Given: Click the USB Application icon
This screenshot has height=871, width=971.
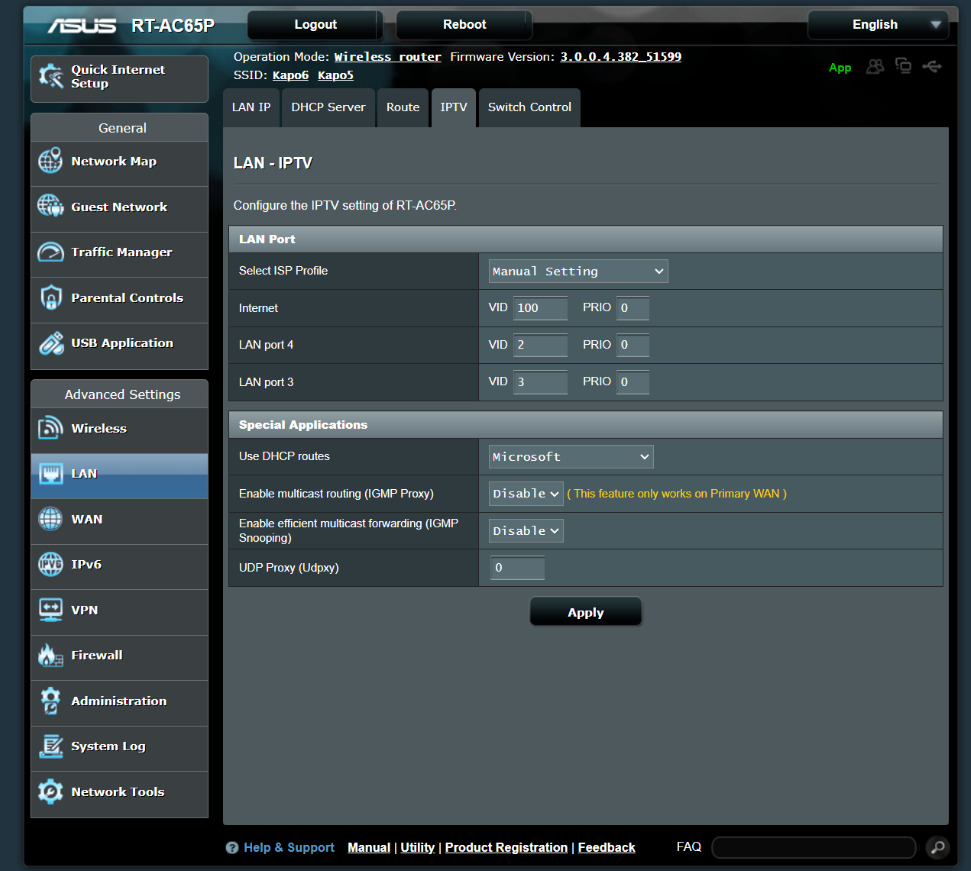Looking at the screenshot, I should tap(50, 344).
